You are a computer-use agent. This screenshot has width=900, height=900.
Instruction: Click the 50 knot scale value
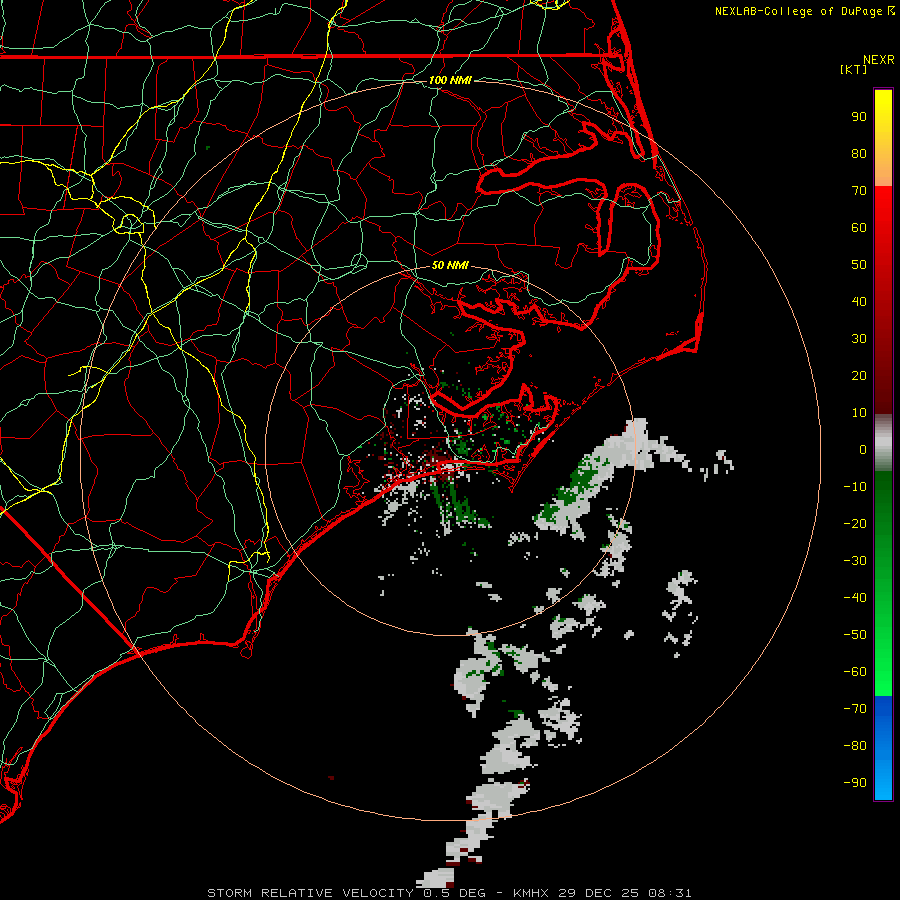pos(859,265)
